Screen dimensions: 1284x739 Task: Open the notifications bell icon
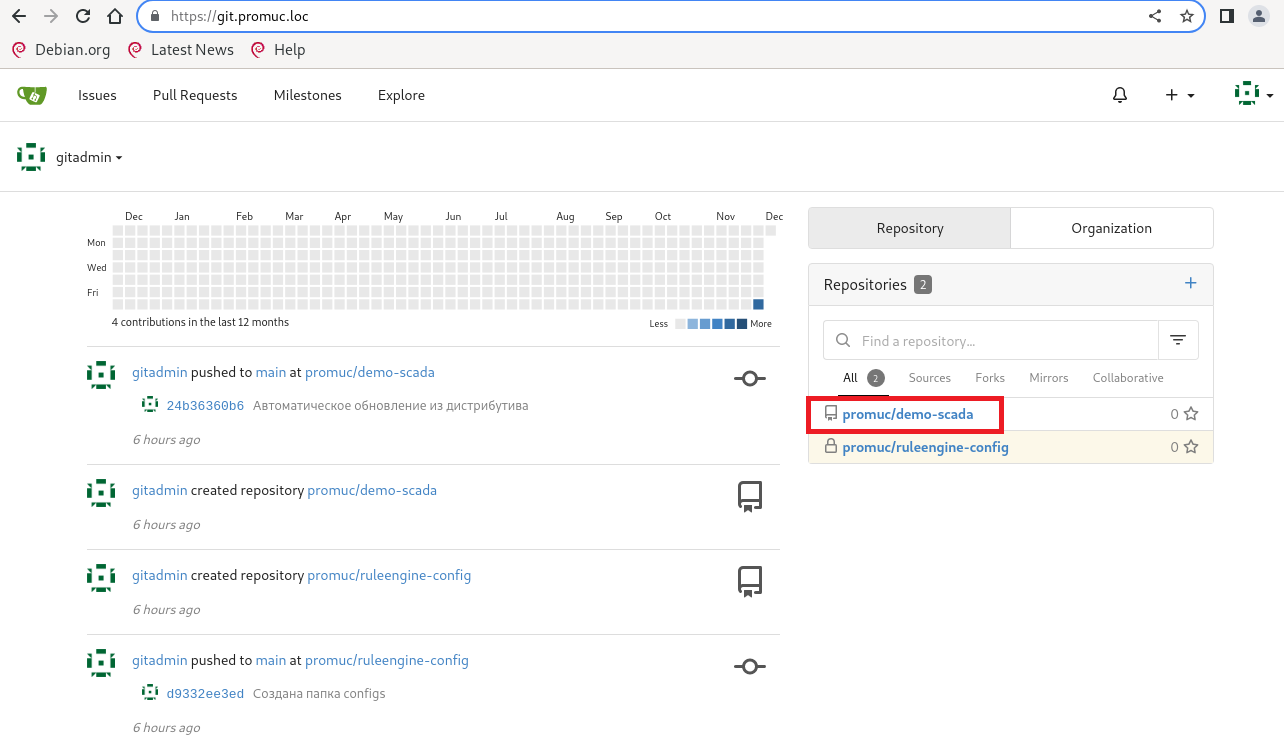click(1120, 95)
